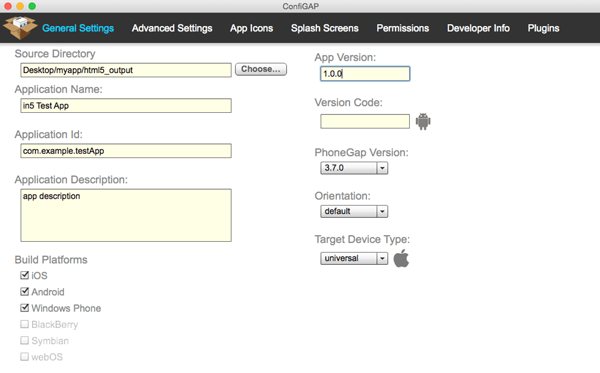Click the Android robot icon
The width and height of the screenshot is (600, 373).
423,122
